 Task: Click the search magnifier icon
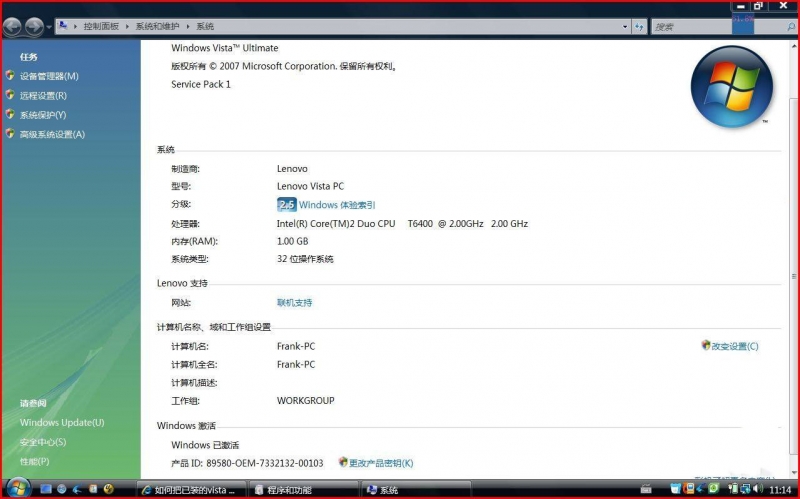[791, 27]
